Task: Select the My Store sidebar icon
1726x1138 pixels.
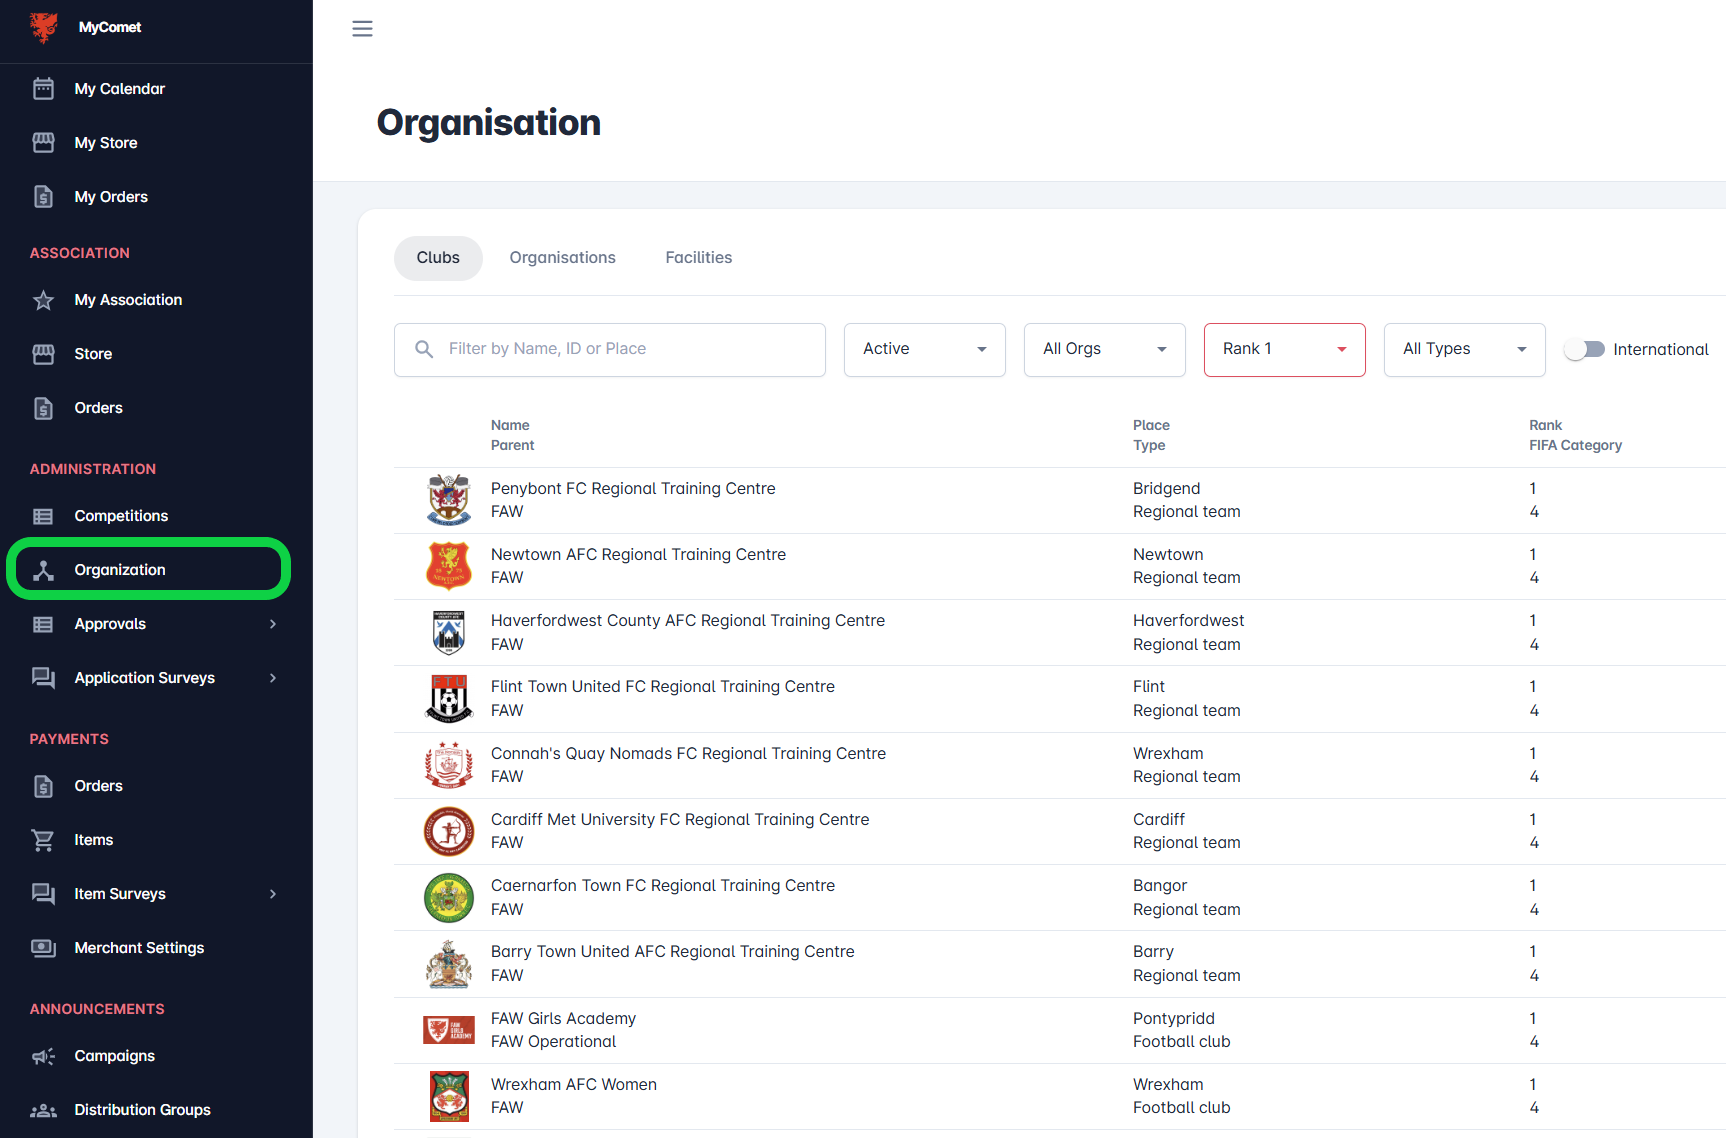Action: pos(44,142)
